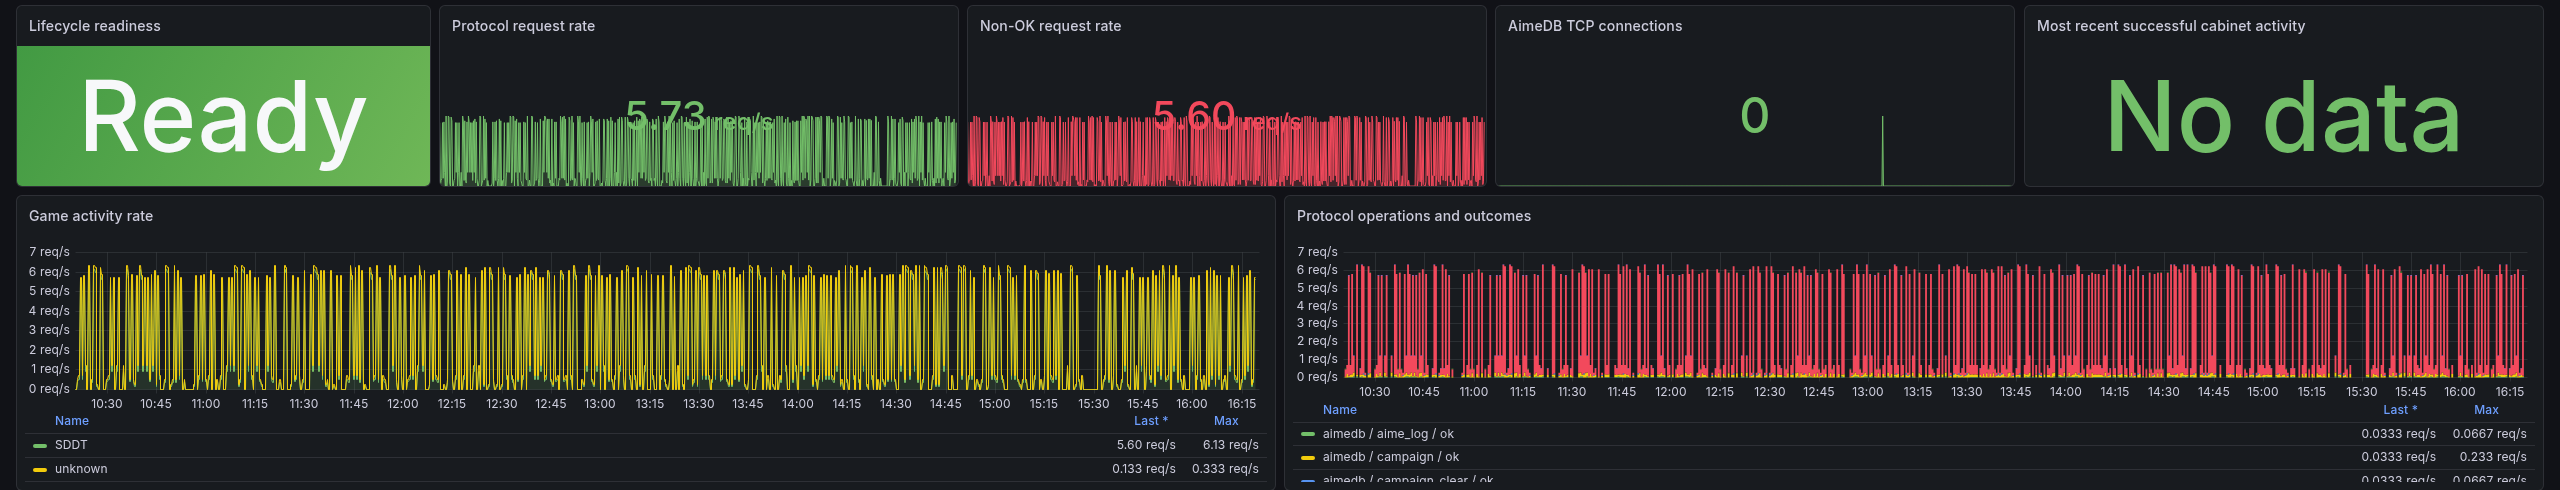Screen dimensions: 2560x490
Task: Click the 14:00 tick on Protocol operations axis
Action: pos(2065,392)
